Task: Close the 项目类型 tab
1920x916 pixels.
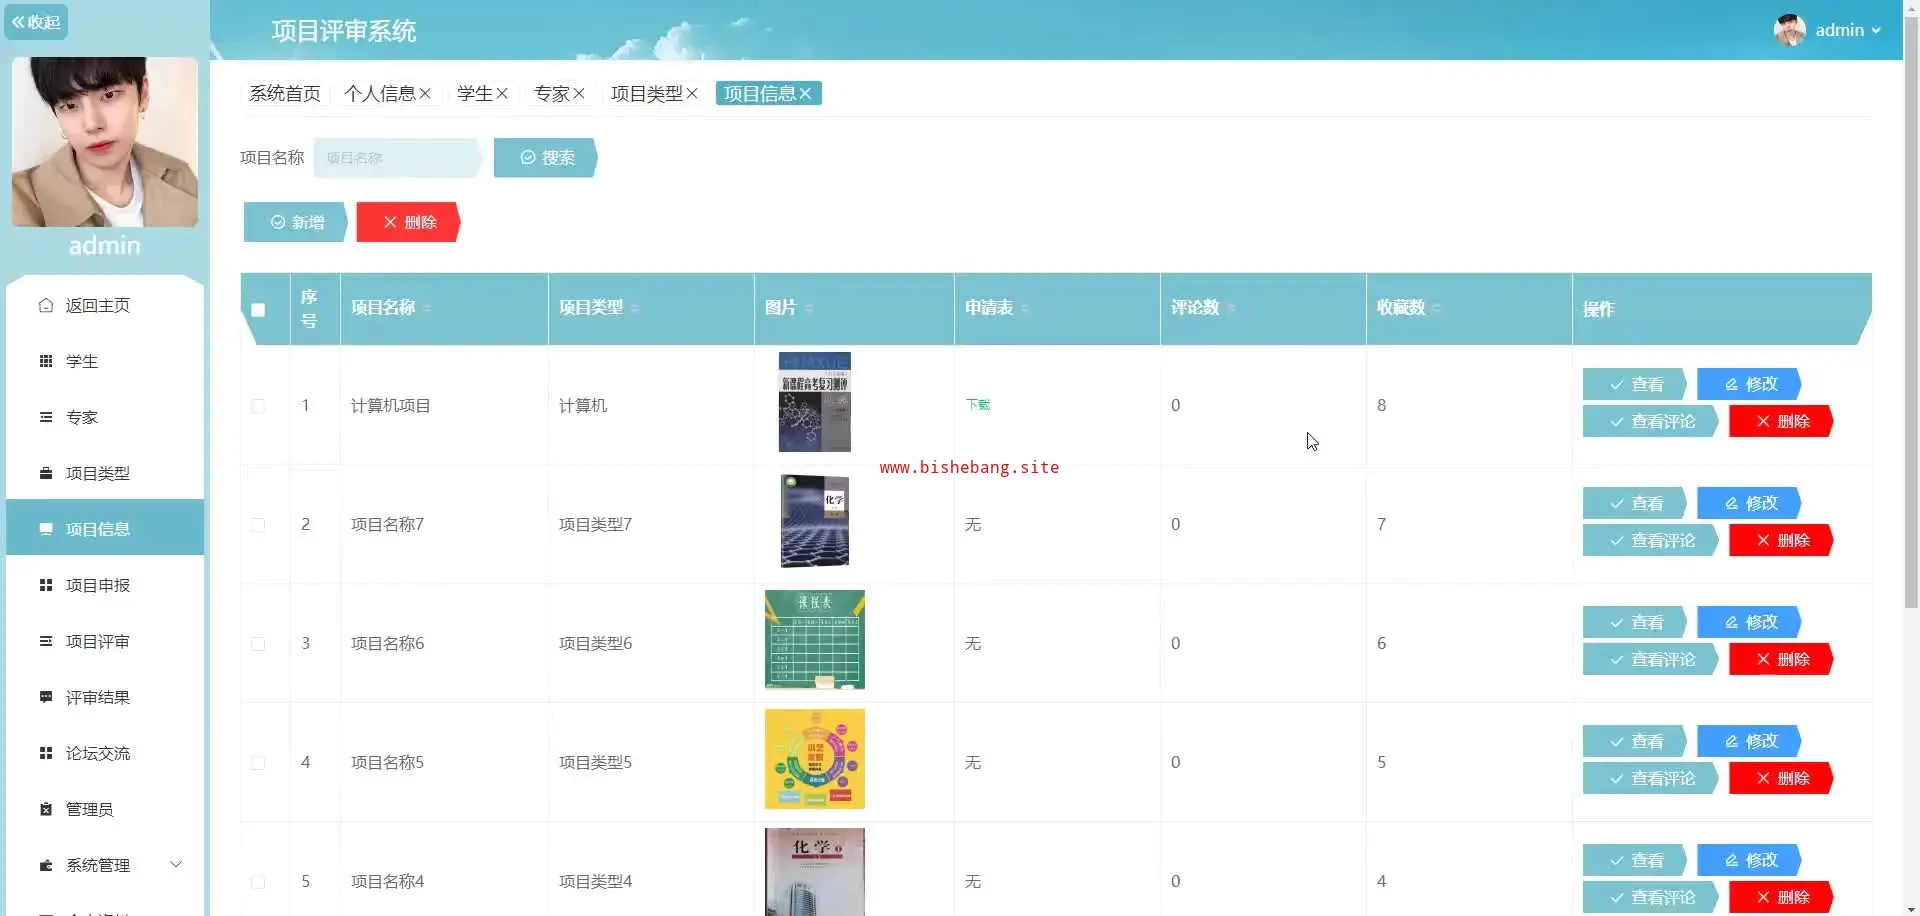Action: tap(692, 94)
